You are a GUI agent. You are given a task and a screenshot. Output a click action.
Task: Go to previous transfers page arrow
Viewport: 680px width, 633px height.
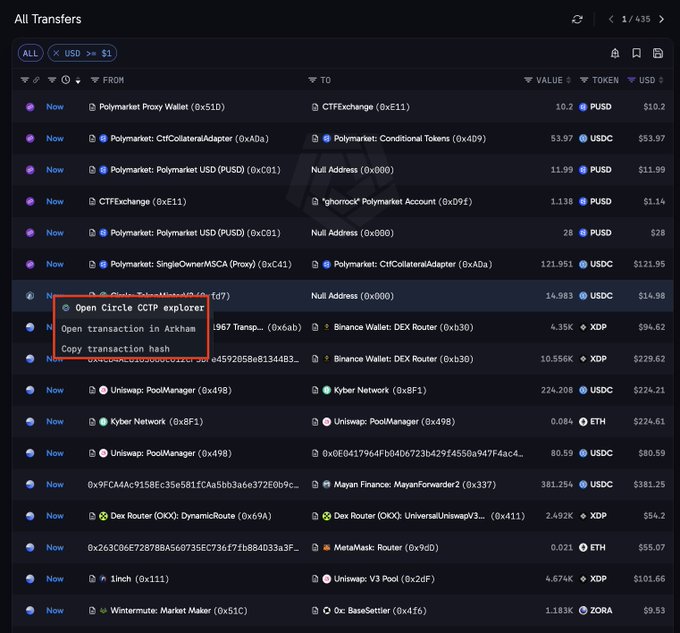pyautogui.click(x=611, y=20)
